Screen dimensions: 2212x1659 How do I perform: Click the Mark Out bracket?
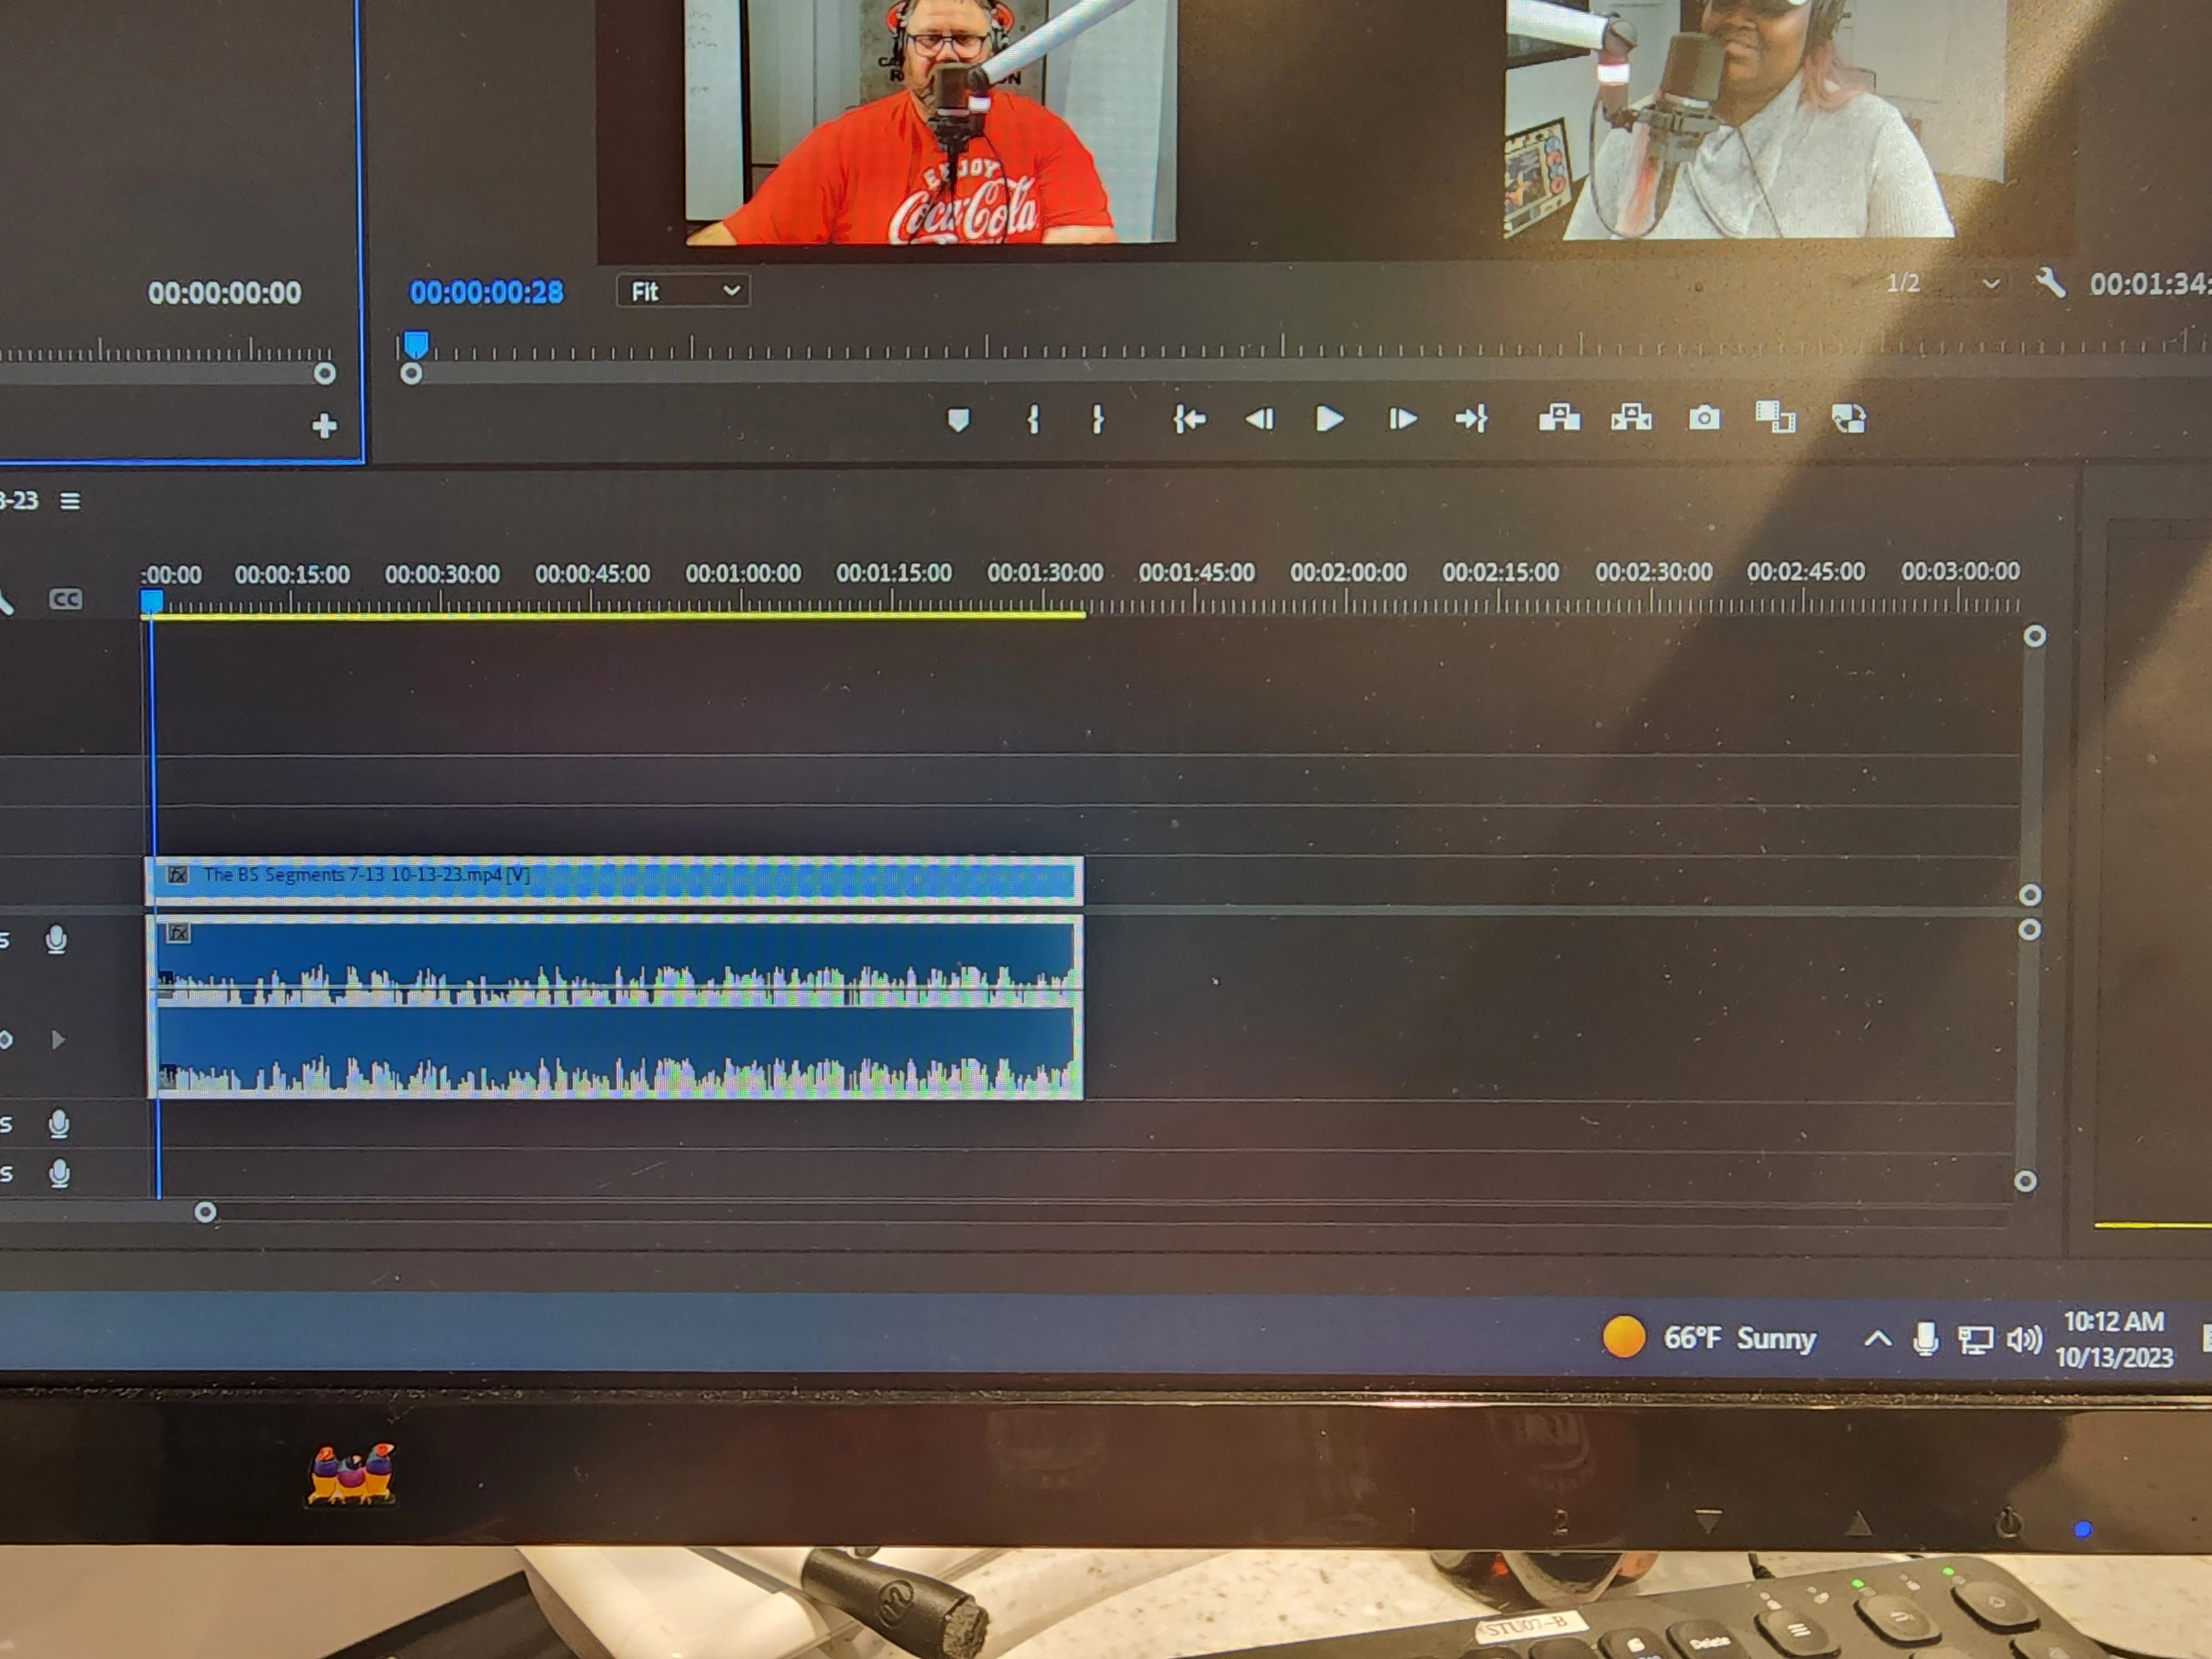point(1098,419)
